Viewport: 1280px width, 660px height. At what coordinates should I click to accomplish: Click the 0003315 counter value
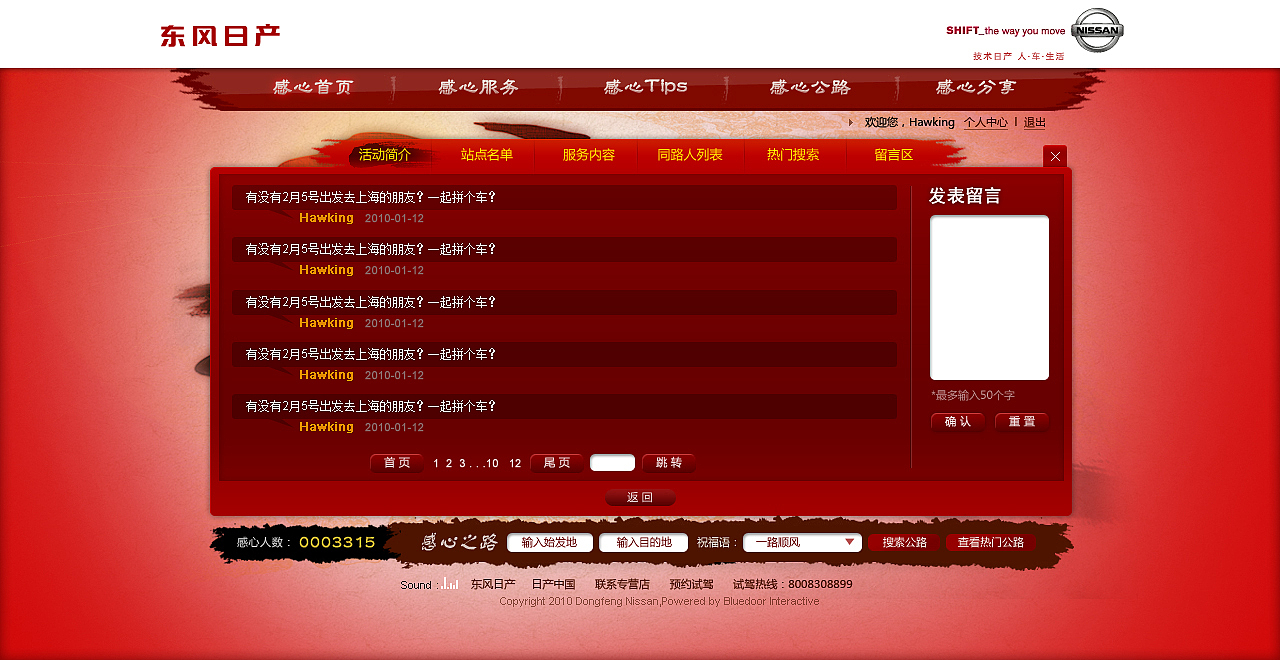(x=337, y=542)
